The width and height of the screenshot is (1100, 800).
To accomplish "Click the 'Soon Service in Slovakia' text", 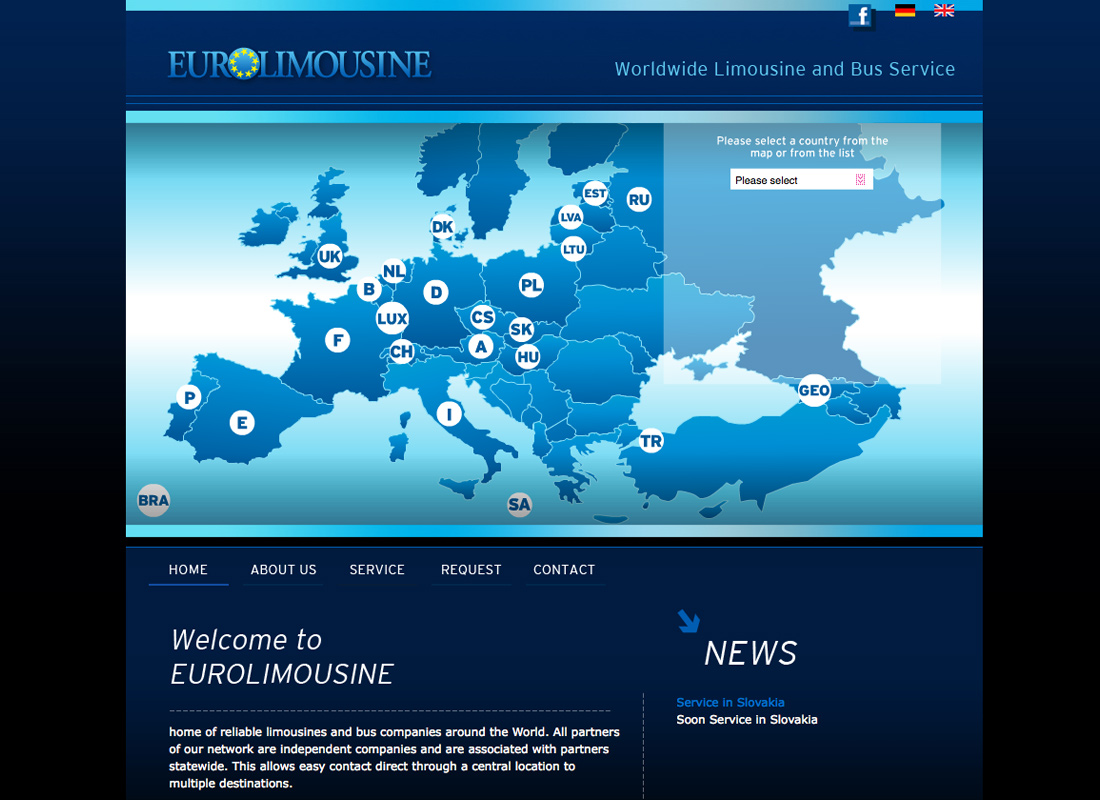I will point(747,719).
